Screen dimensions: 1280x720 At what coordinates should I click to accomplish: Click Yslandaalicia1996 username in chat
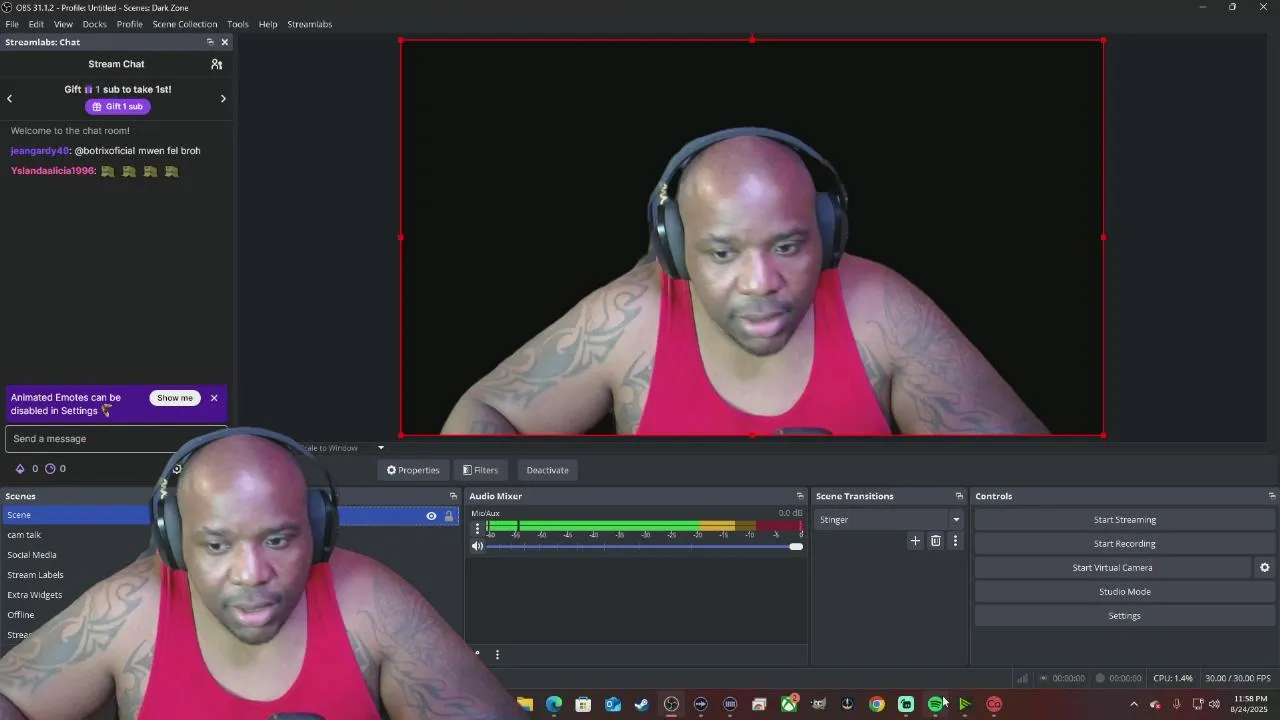coord(52,171)
